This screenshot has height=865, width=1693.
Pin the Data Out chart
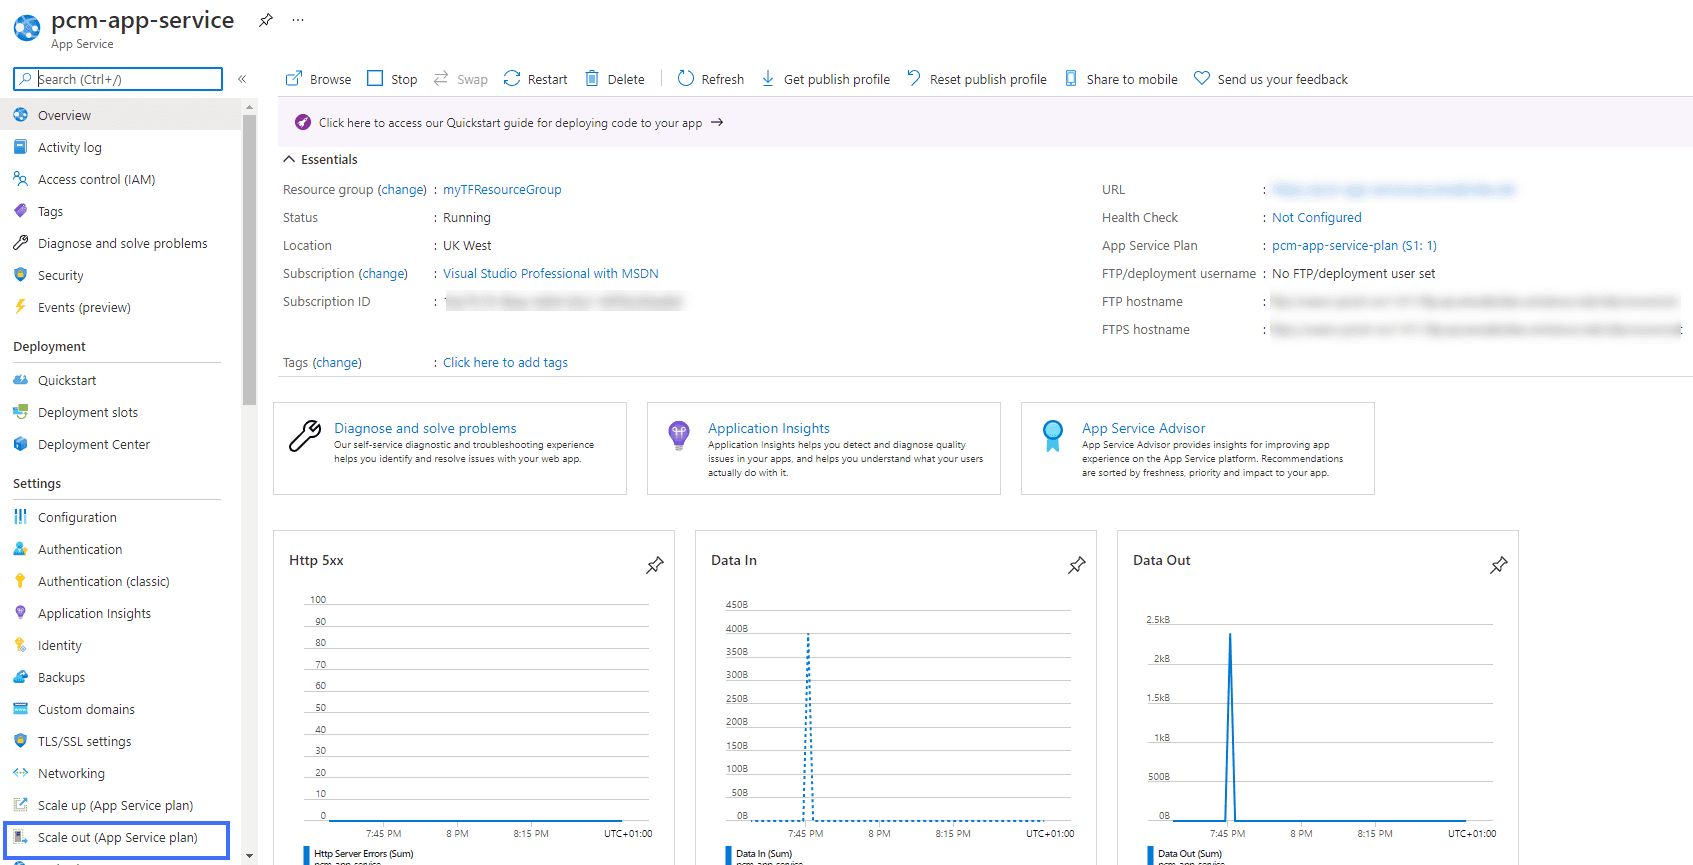(1499, 565)
